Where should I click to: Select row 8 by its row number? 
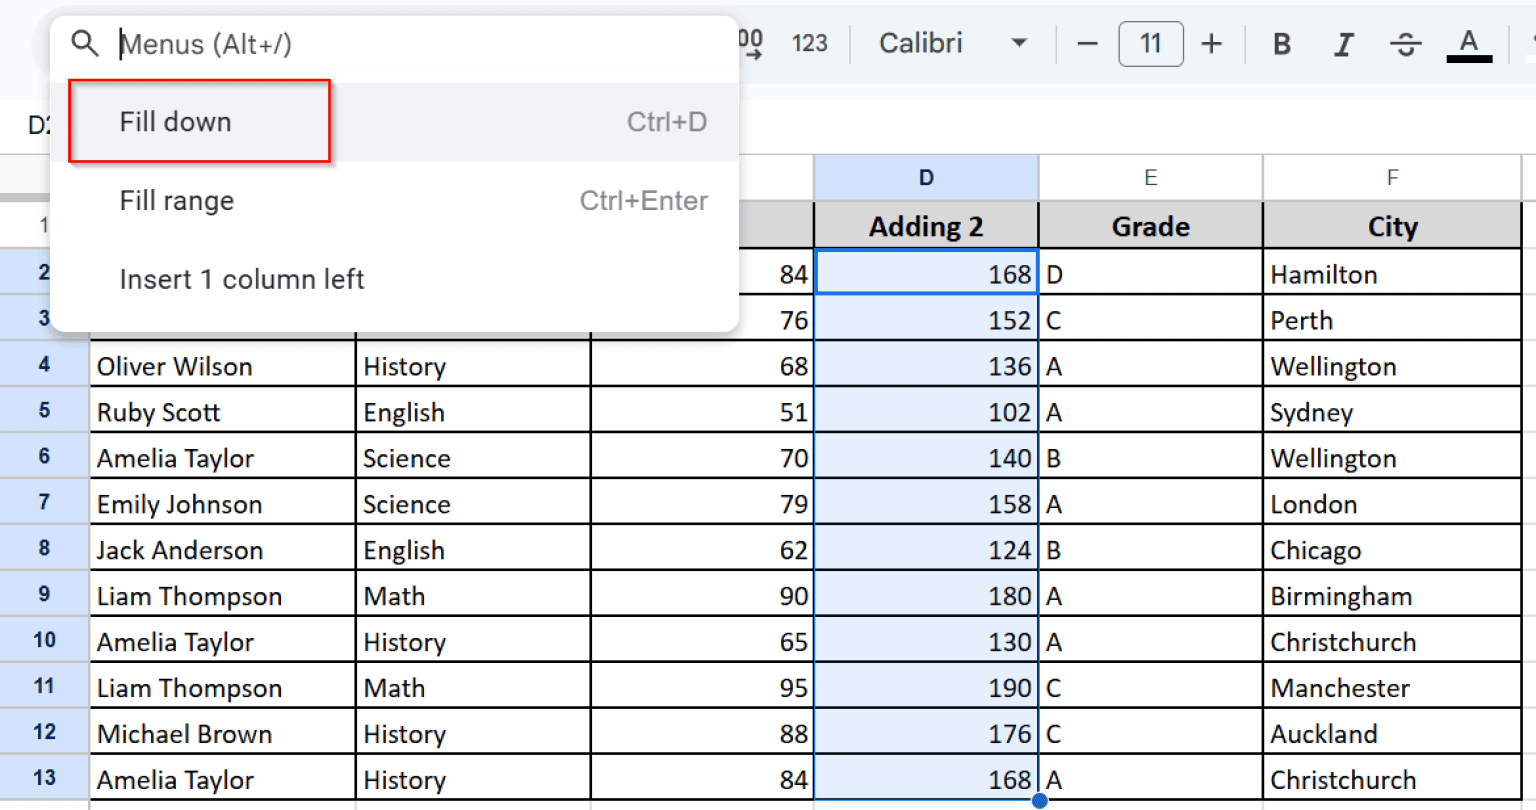point(44,549)
